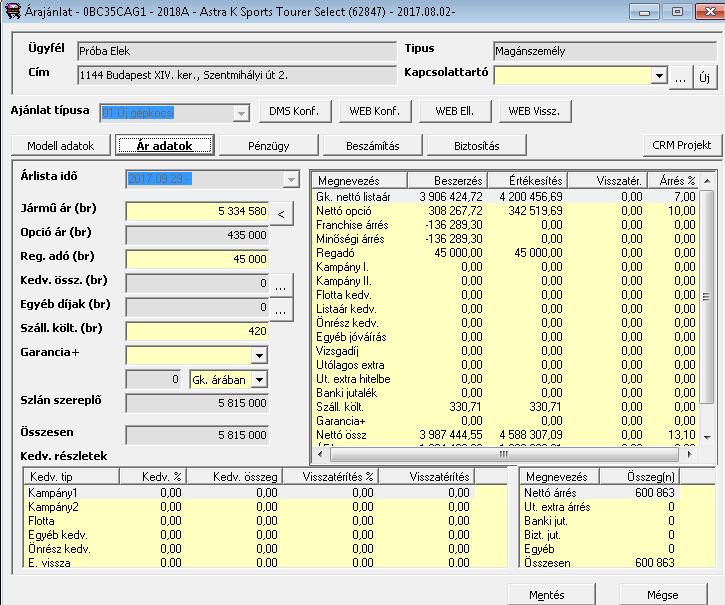Viewport: 725px width, 605px height.
Task: Click the Kedv. tip column header
Action: (x=72, y=476)
